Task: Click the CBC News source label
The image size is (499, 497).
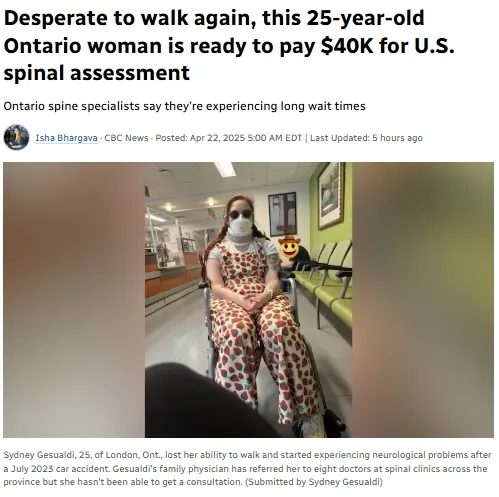Action: coord(126,138)
